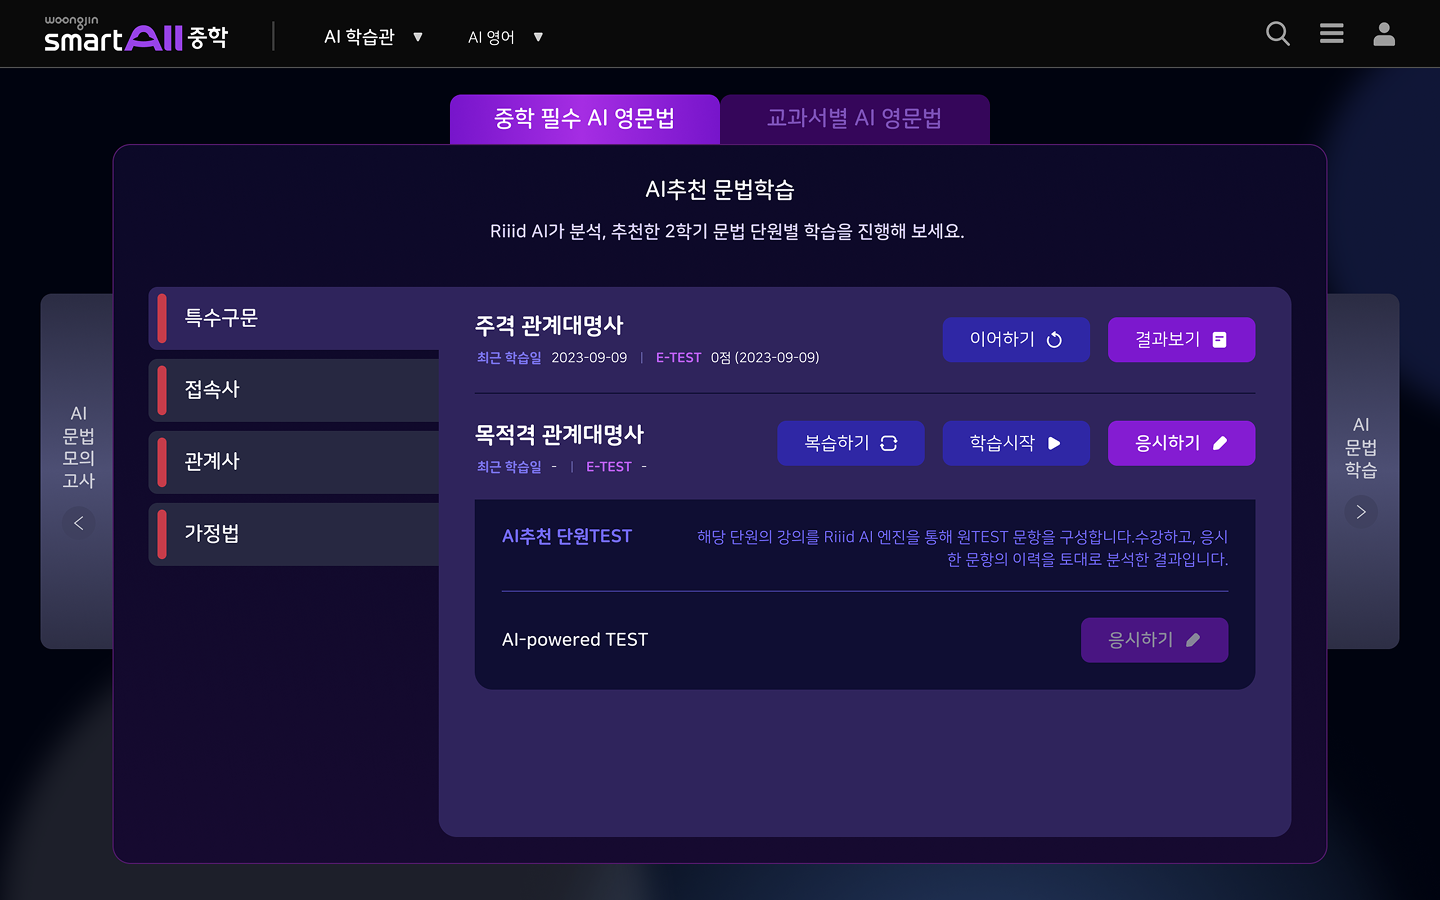Open the E-TEST score link 0점 (2023-09-09)
Viewport: 1440px width, 900px height.
pos(768,357)
